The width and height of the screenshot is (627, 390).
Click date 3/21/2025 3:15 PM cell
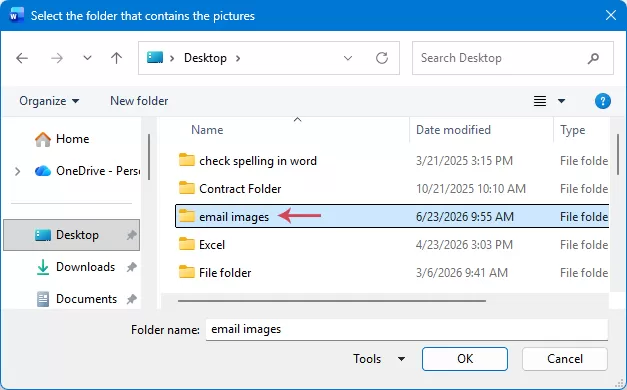[464, 161]
